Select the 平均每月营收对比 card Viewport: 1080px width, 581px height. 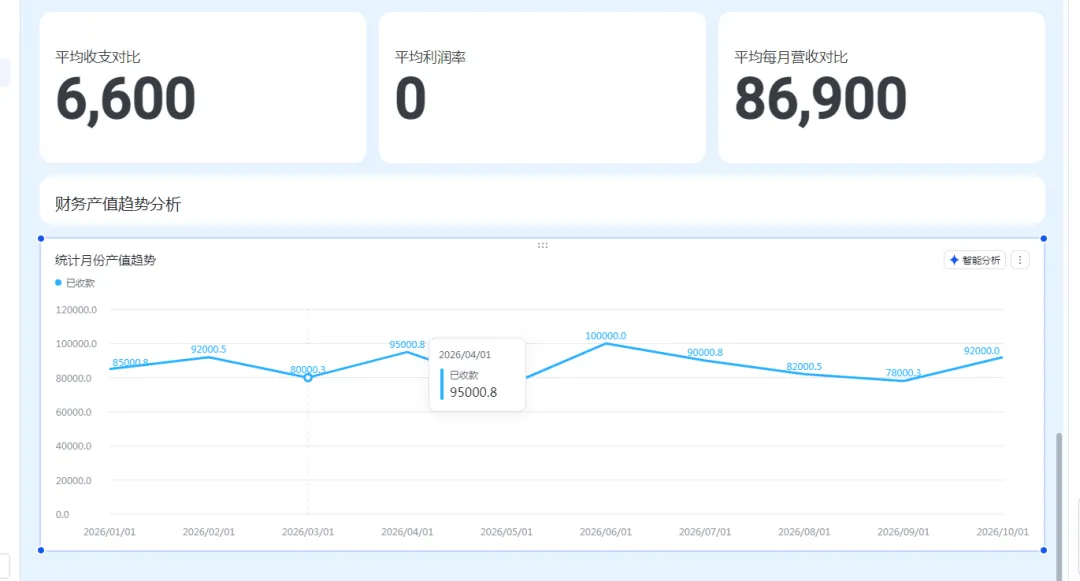882,87
